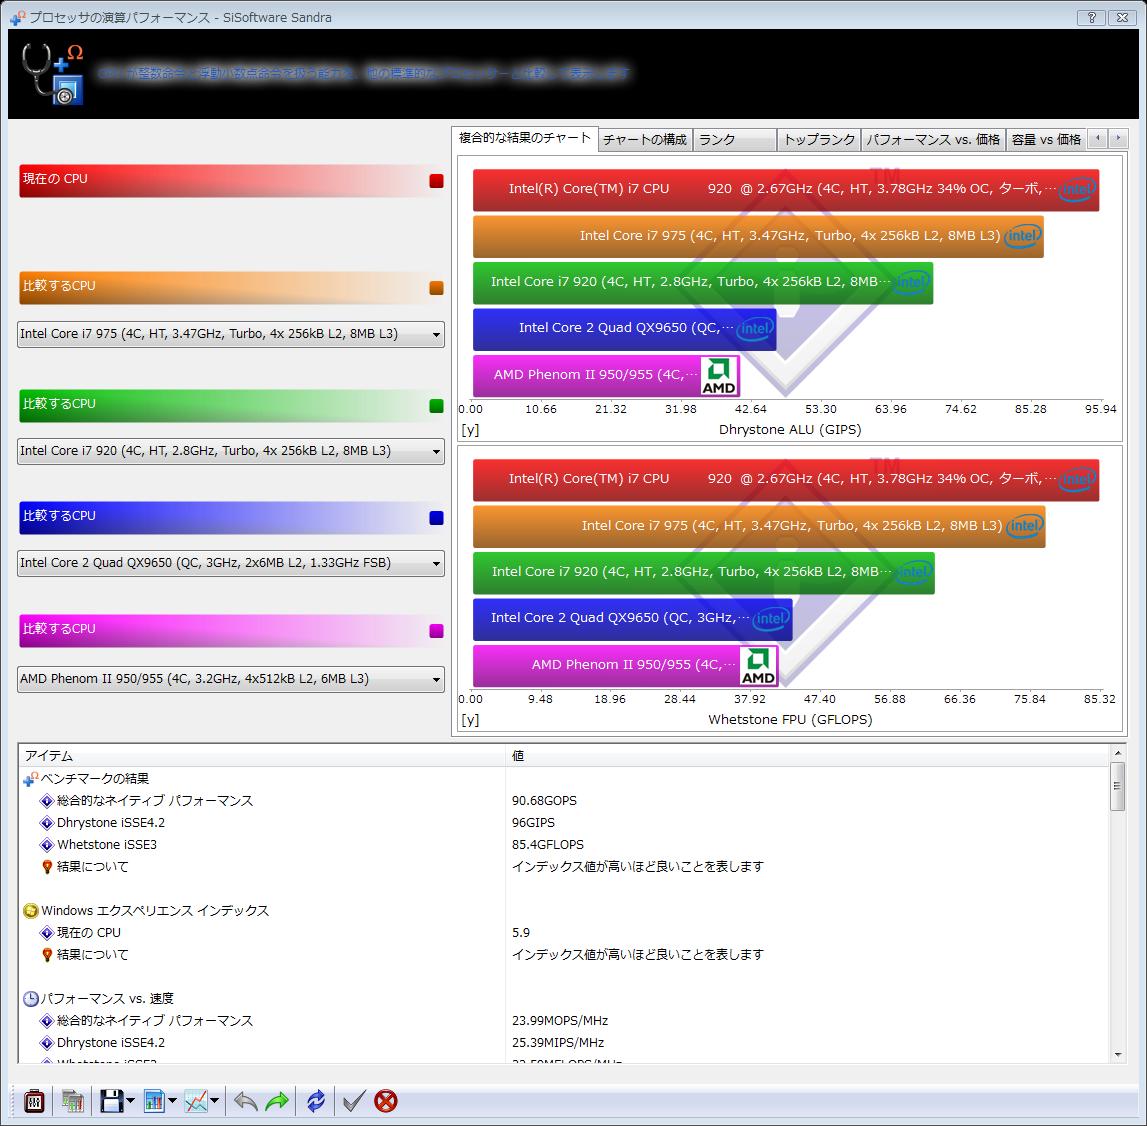Viewport: 1147px width, 1126px height.
Task: Select the value 23.99MOPS/MHz
Action: click(560, 1021)
